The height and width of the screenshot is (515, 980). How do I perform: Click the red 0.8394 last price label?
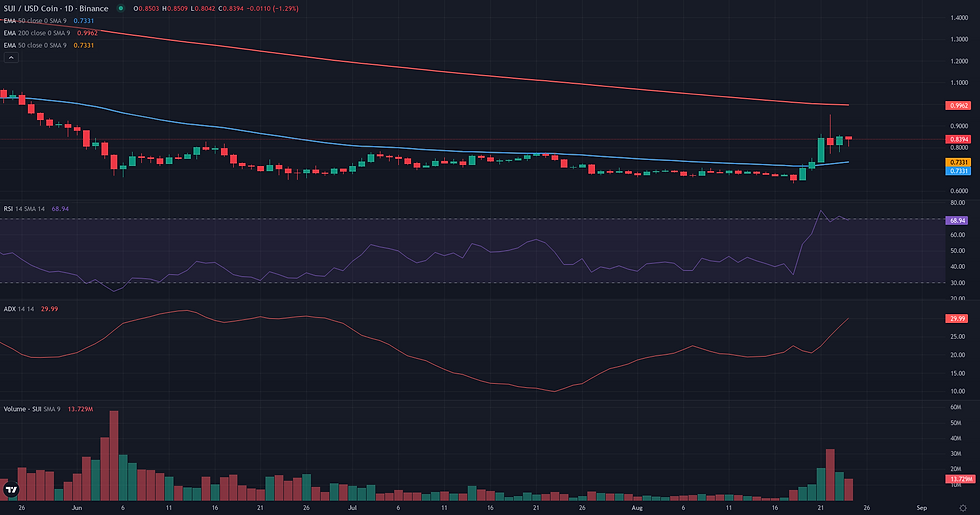[959, 139]
